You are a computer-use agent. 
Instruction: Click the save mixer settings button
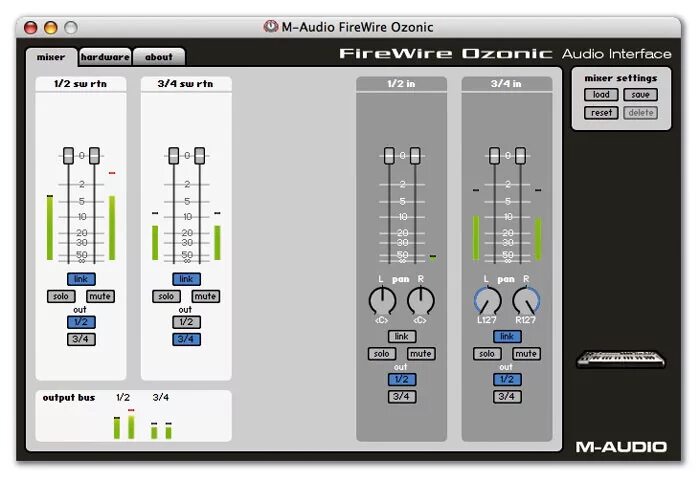click(640, 95)
